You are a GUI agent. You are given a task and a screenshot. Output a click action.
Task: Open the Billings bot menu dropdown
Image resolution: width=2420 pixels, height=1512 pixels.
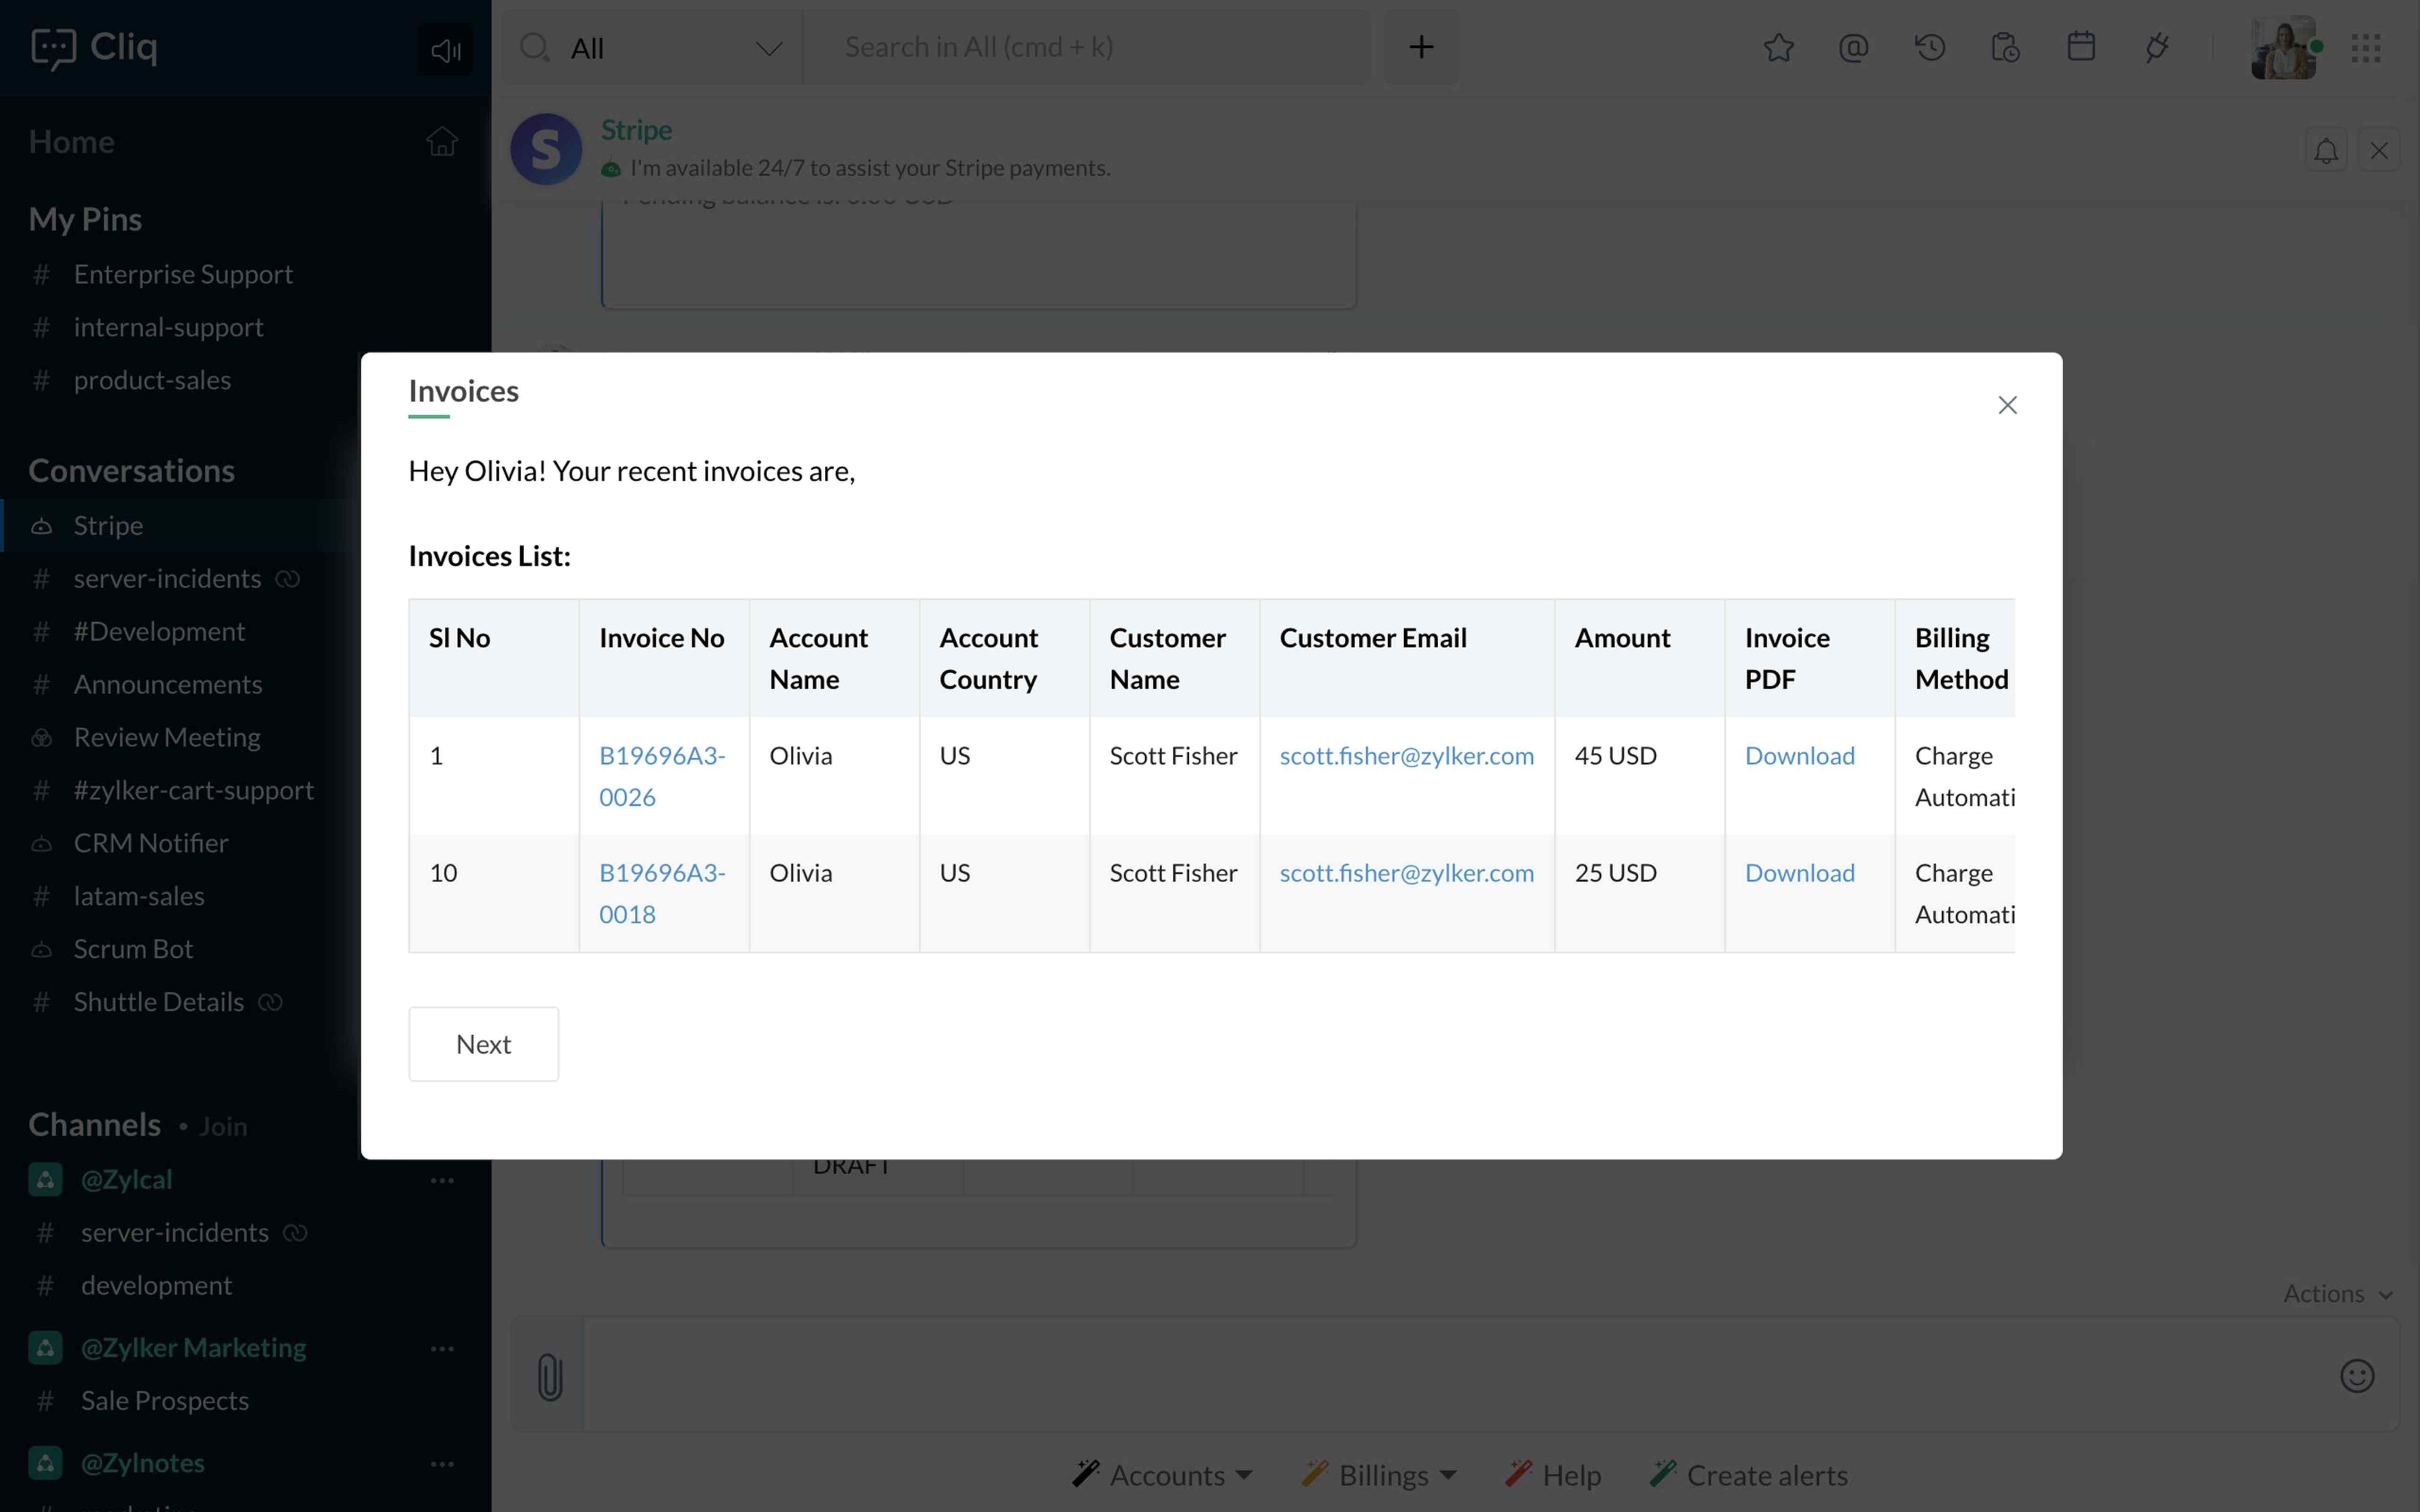(1380, 1475)
